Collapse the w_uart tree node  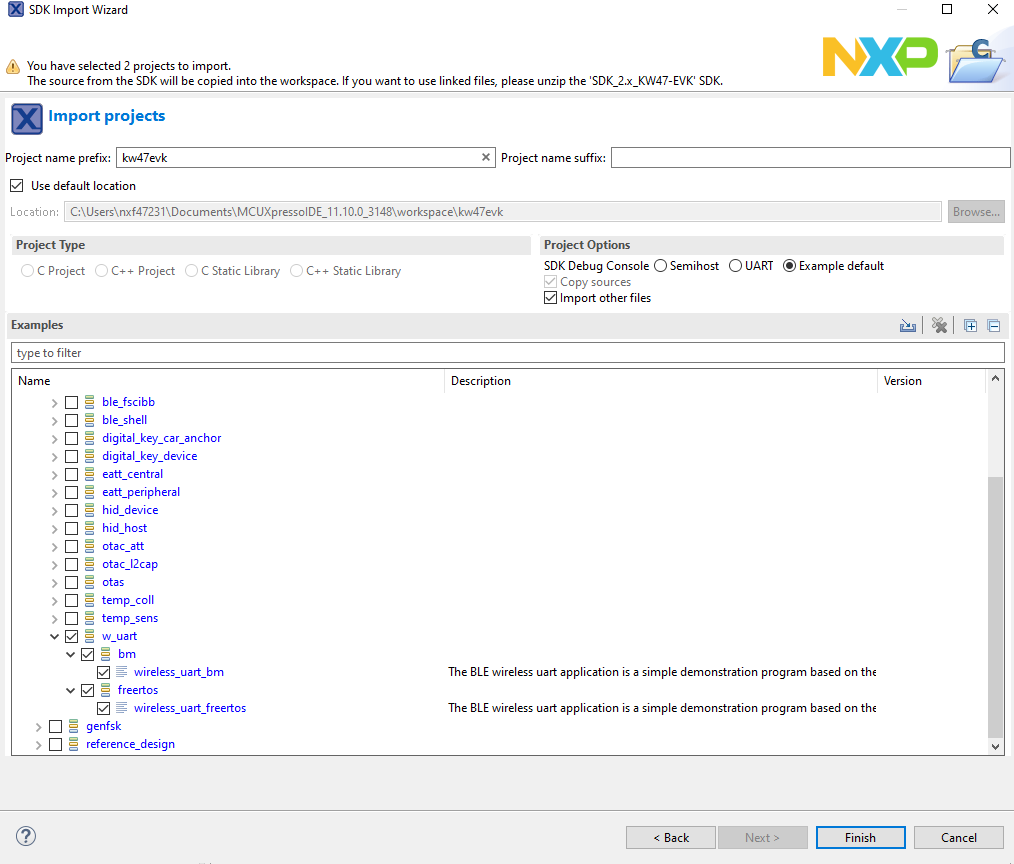55,636
